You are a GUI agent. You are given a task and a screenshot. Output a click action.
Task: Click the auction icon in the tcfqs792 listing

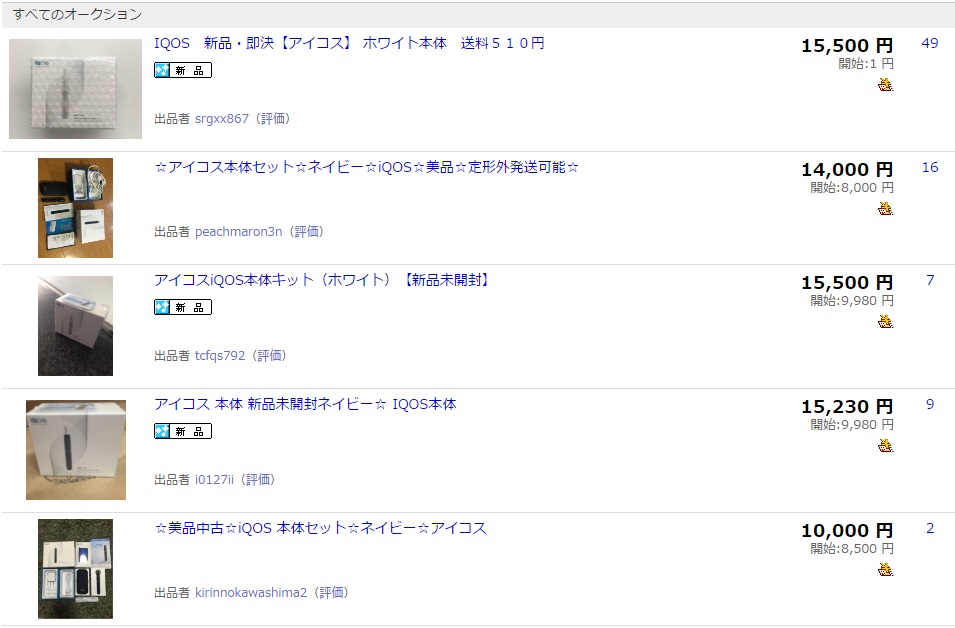(x=886, y=322)
